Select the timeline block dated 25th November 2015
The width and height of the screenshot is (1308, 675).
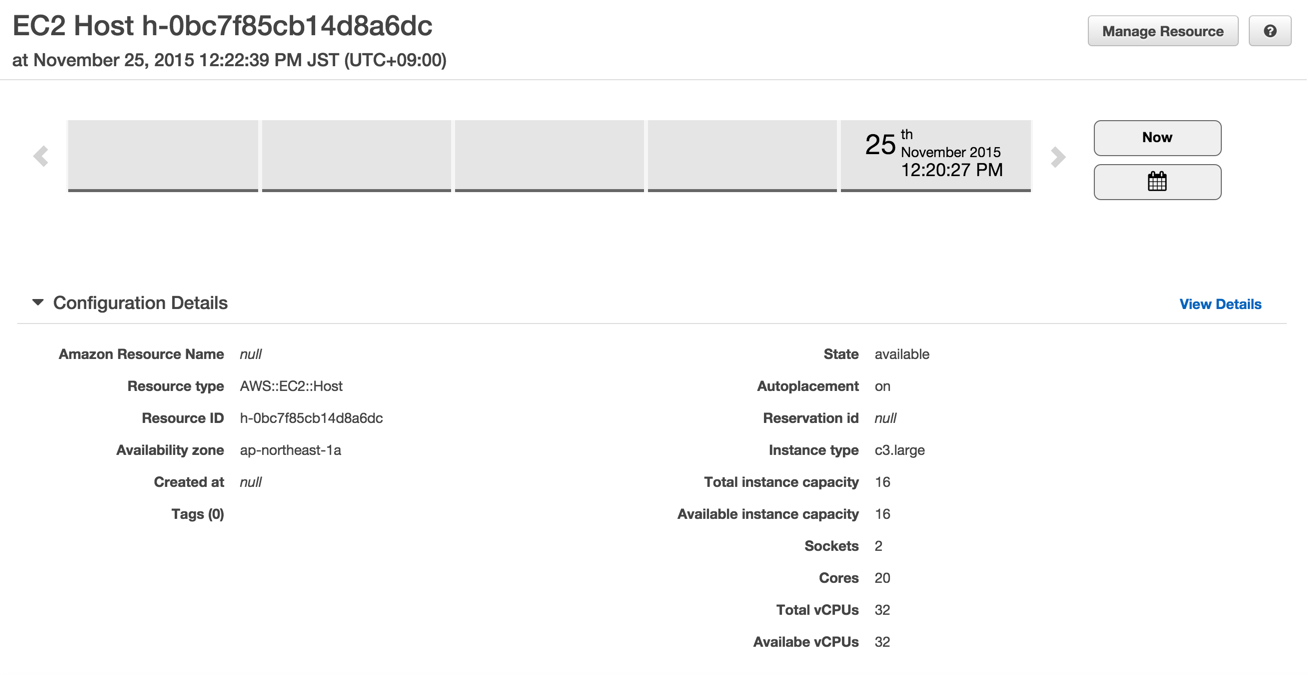tap(935, 156)
